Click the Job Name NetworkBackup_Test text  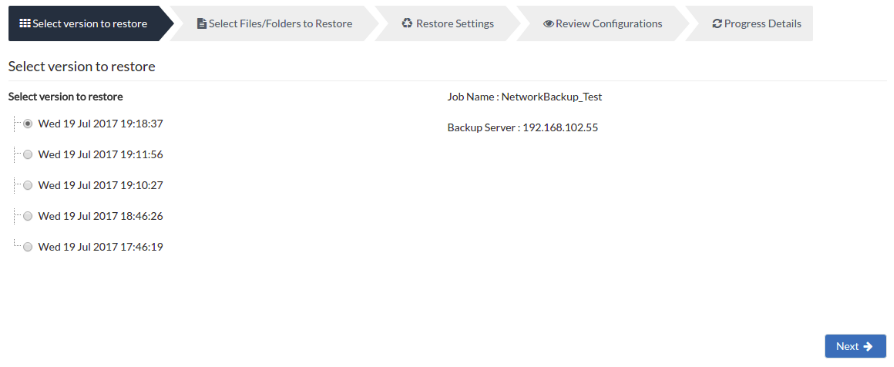coord(525,97)
